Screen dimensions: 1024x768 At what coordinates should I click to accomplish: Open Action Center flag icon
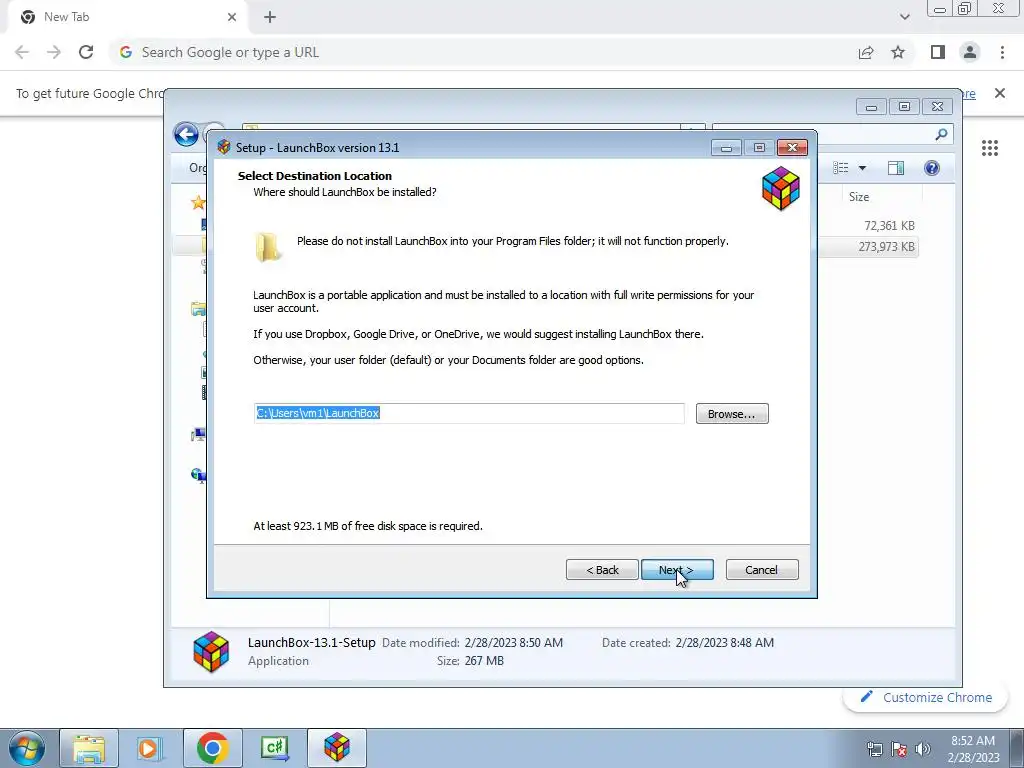(x=899, y=749)
